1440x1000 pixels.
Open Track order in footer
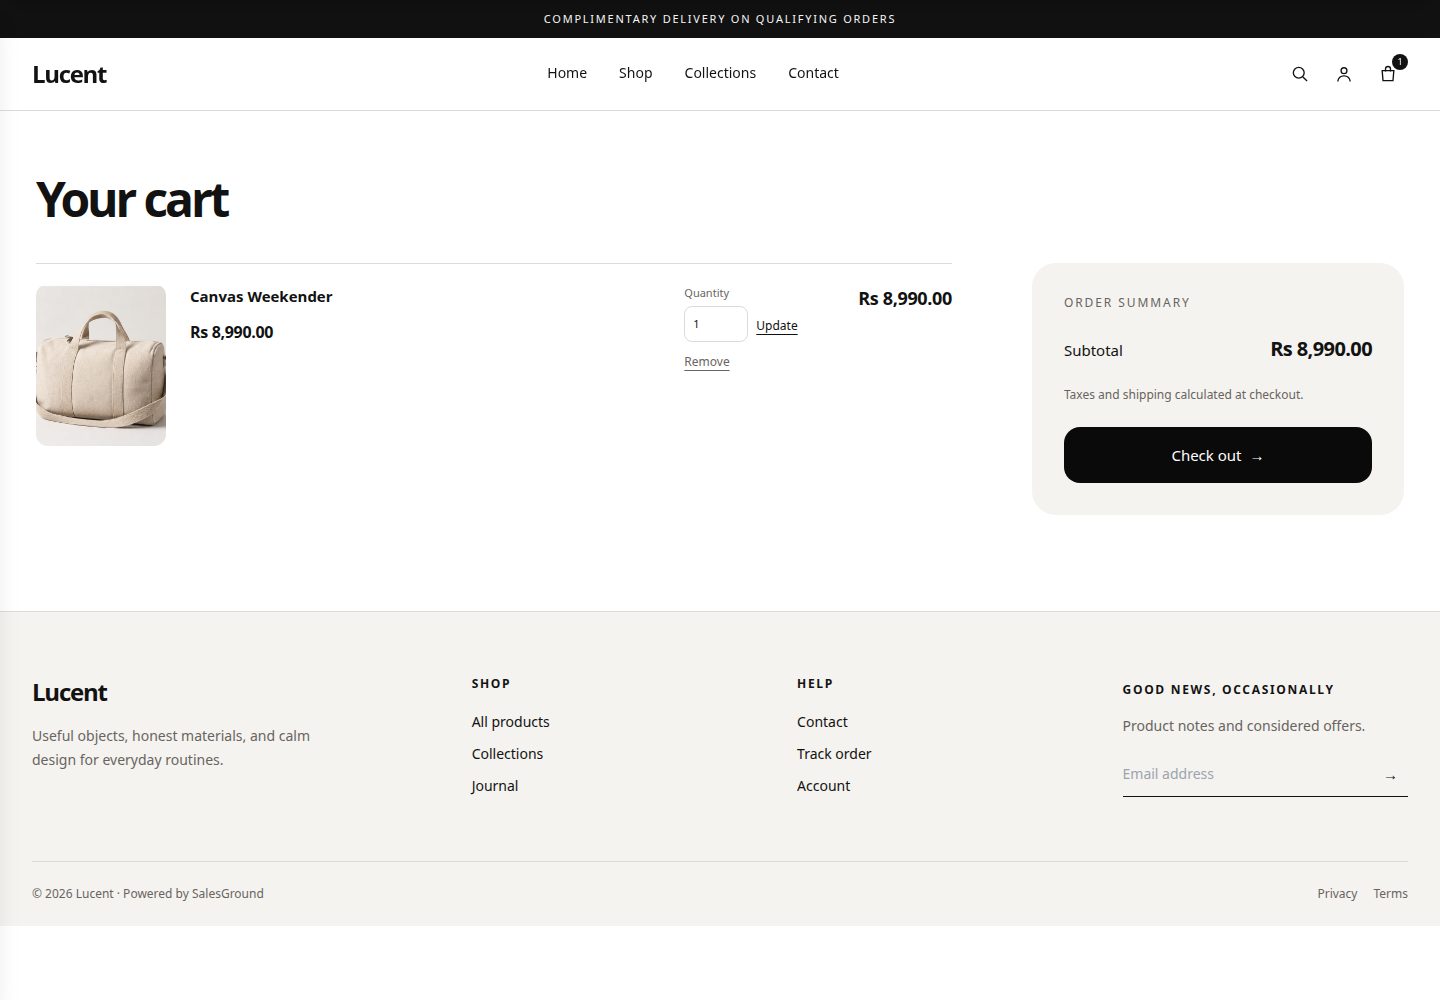834,754
